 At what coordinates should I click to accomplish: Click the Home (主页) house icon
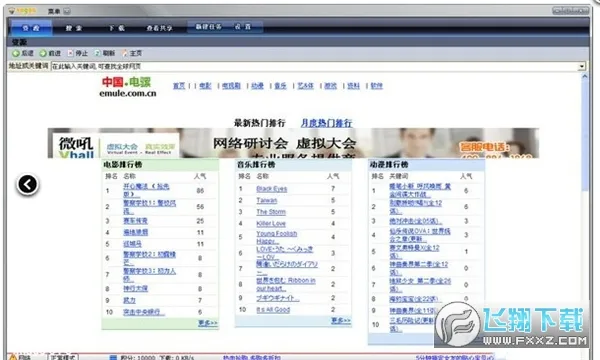(x=125, y=53)
